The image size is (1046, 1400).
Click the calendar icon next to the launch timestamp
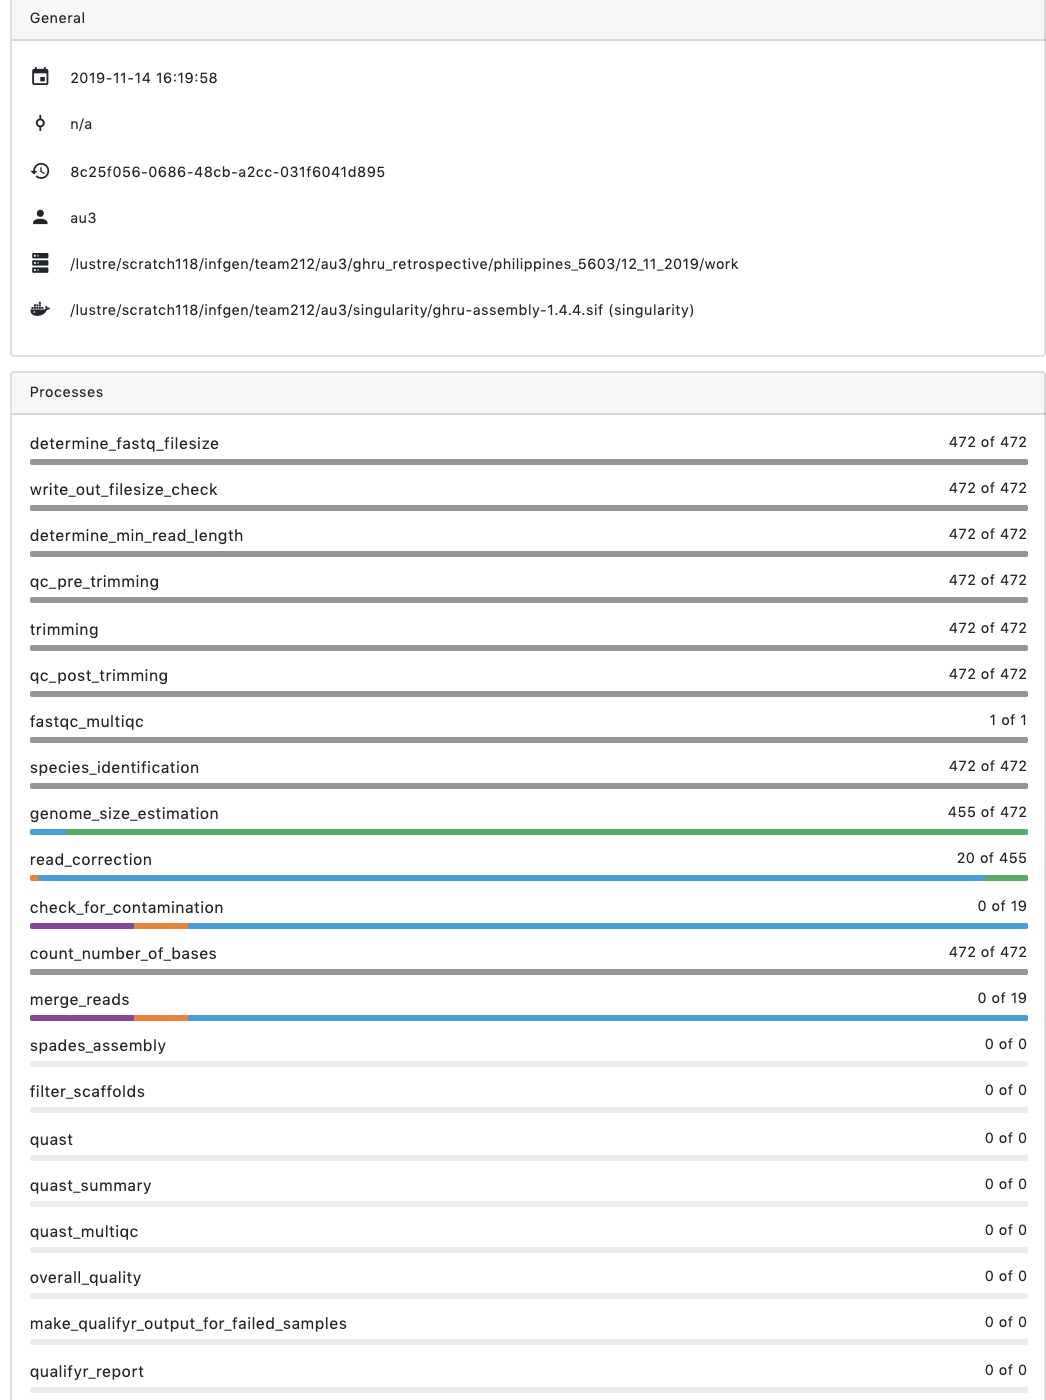[41, 76]
